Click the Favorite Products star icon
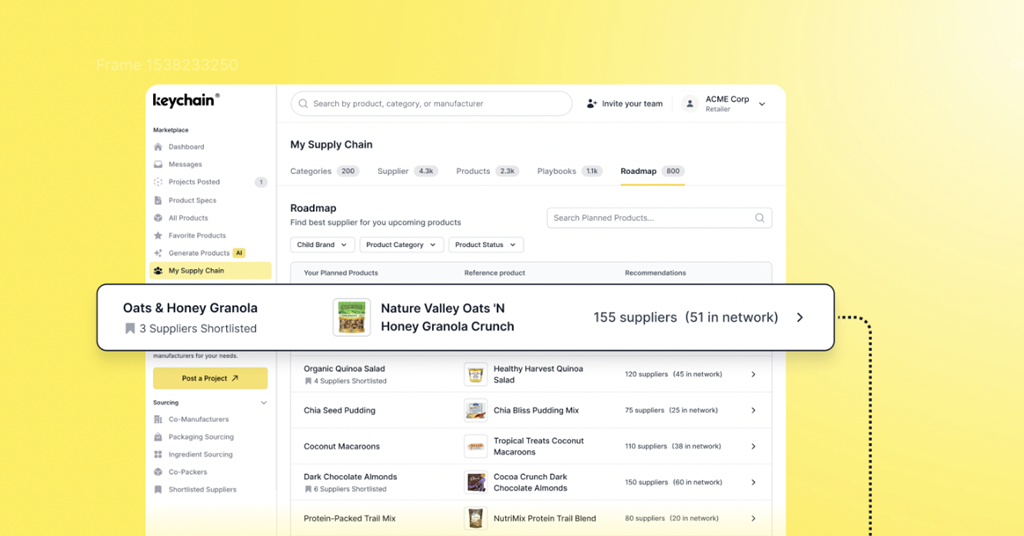Viewport: 1024px width, 536px height. click(x=158, y=236)
